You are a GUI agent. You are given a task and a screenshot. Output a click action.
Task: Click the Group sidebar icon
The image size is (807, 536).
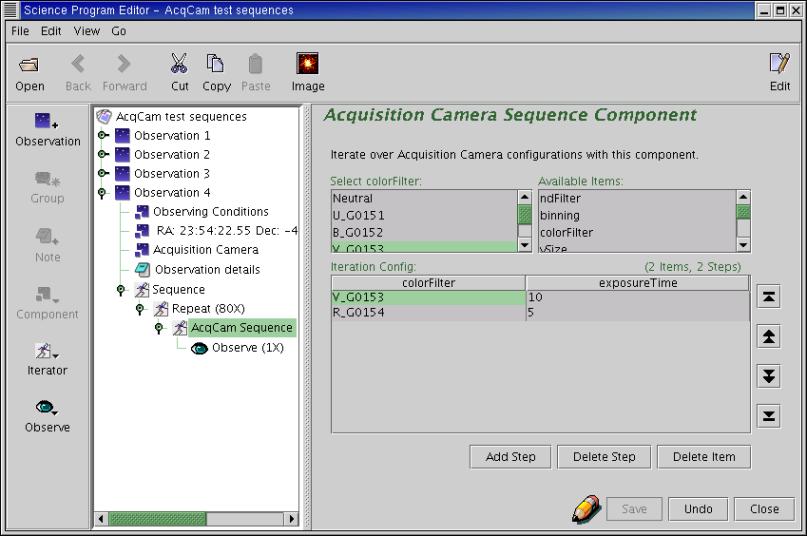[47, 179]
